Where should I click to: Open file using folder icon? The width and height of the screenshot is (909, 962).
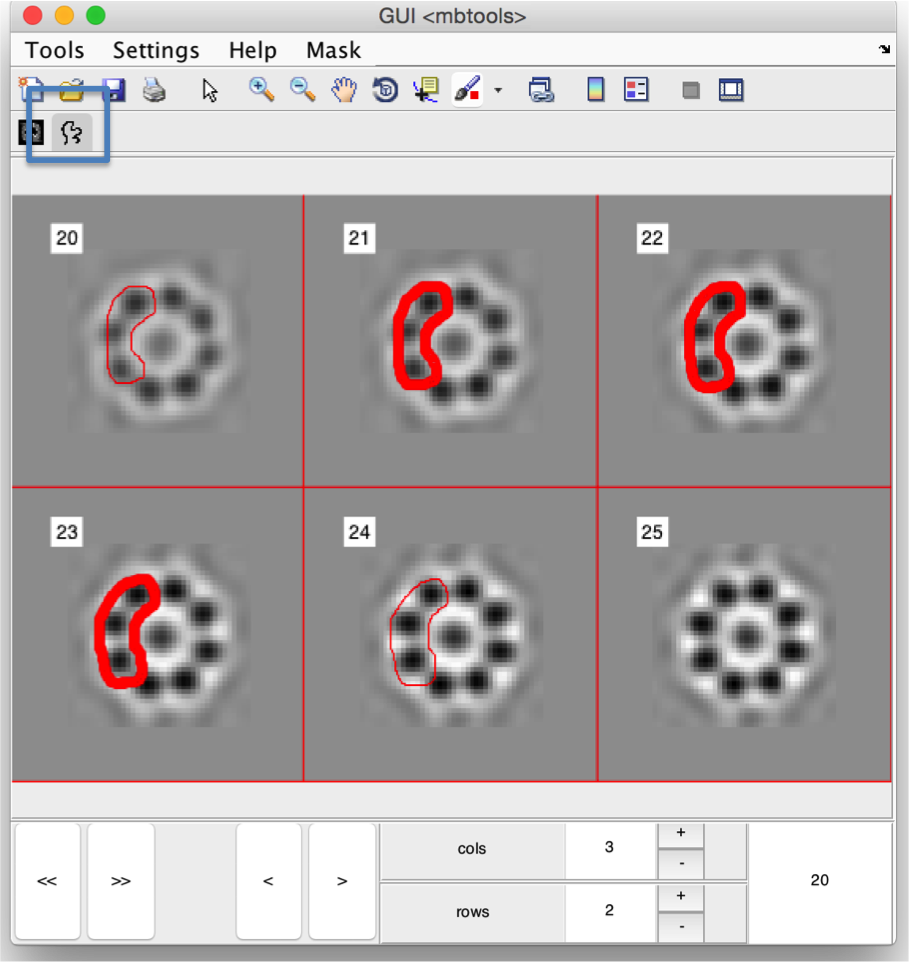point(72,90)
